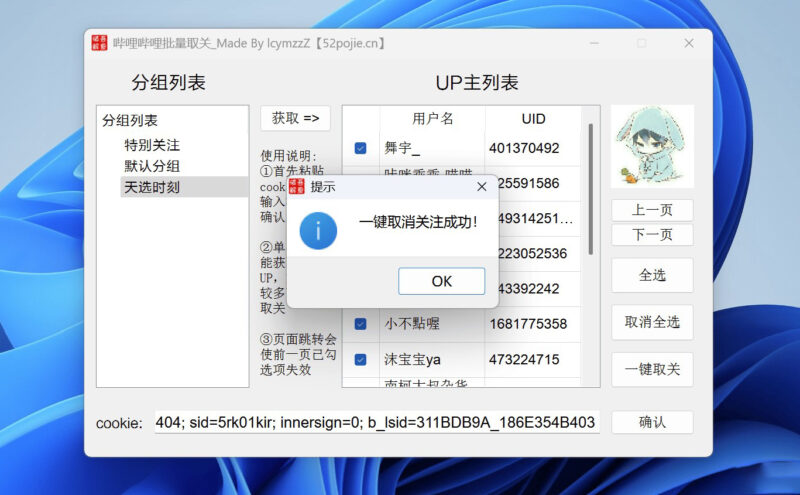The width and height of the screenshot is (800, 495).
Task: Click the 一键取关 button
Action: [652, 369]
